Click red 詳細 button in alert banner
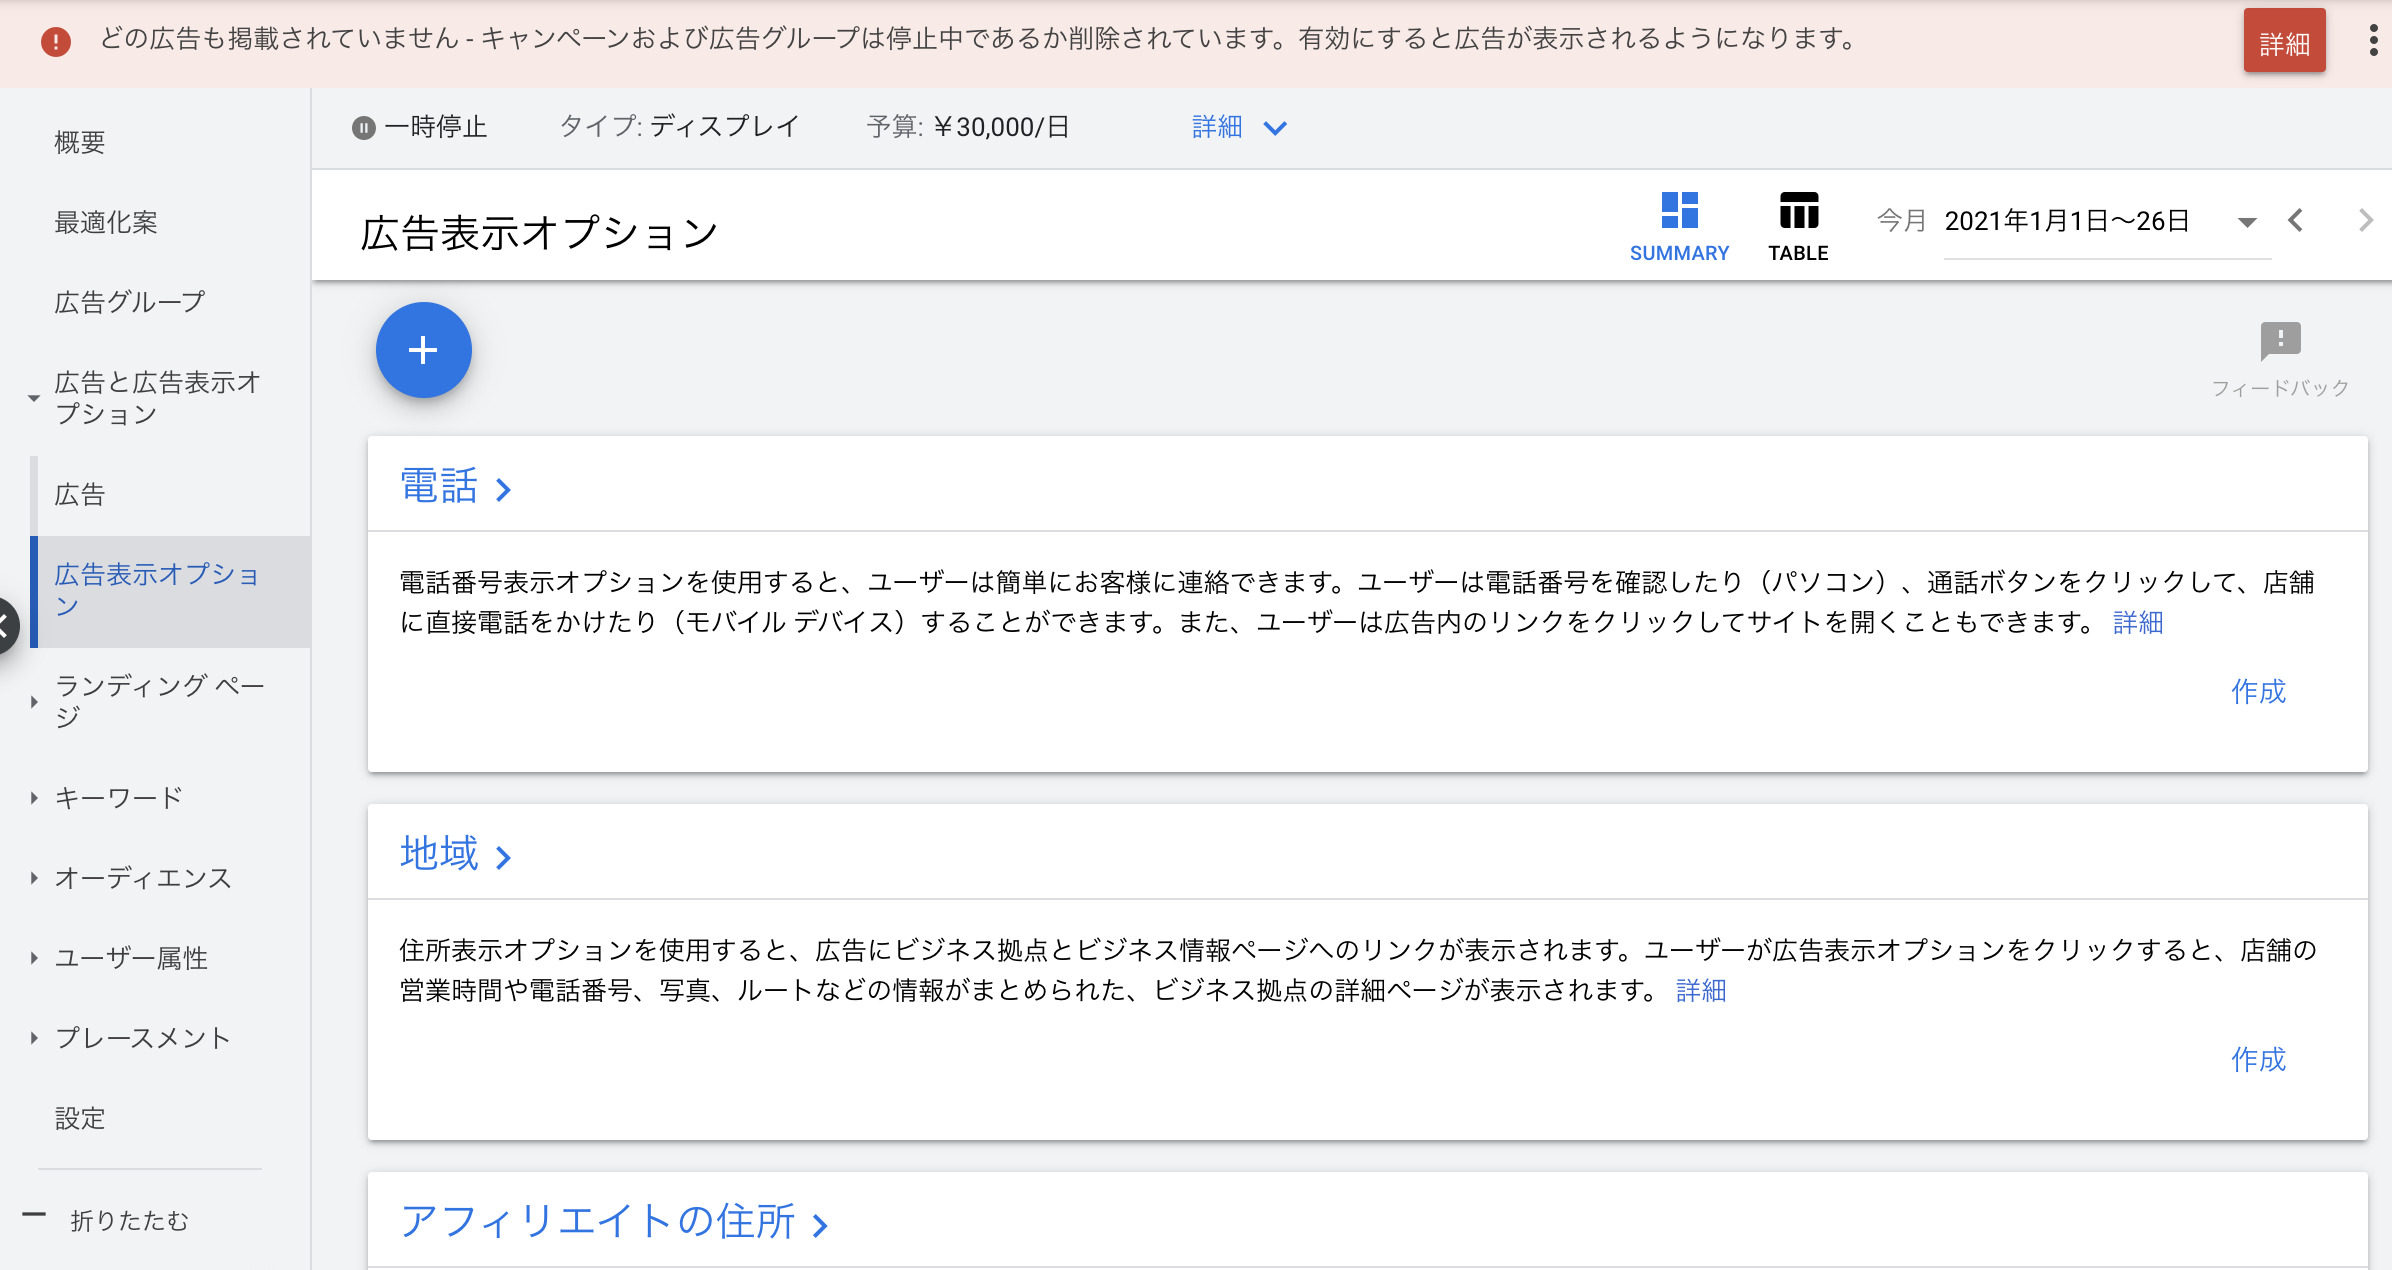 pos(2284,43)
